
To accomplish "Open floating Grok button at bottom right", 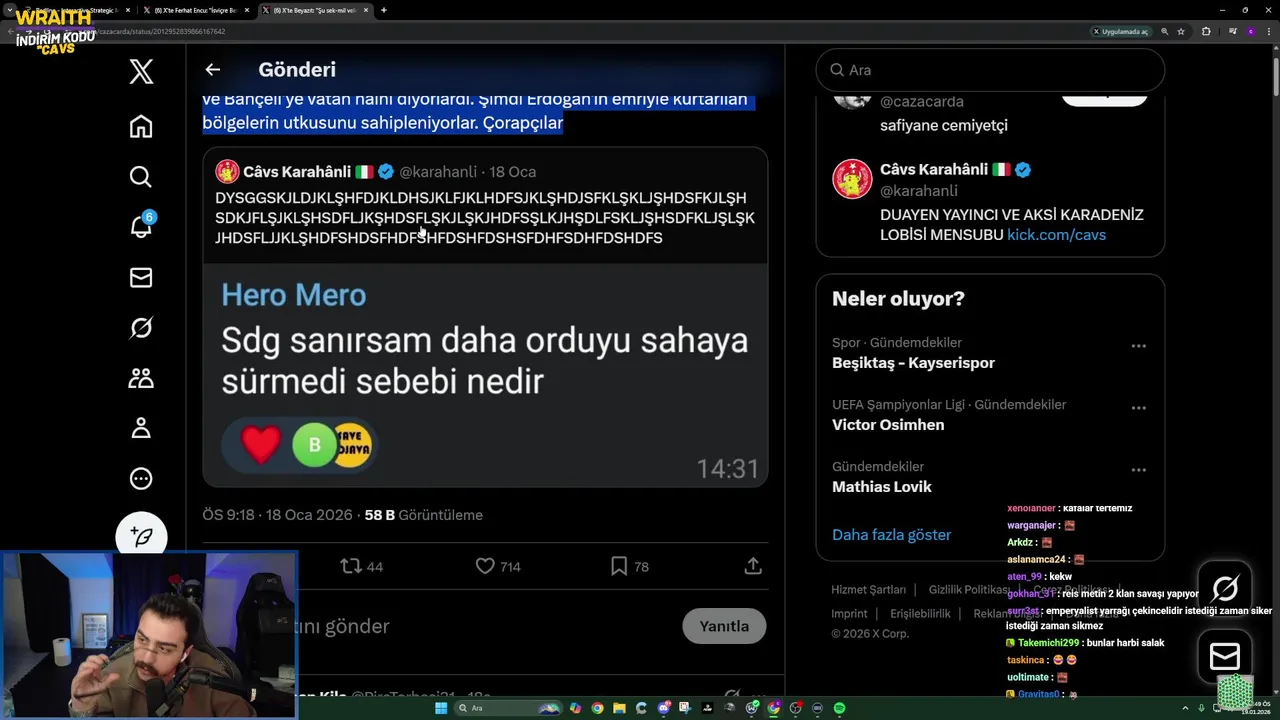I will point(1225,588).
